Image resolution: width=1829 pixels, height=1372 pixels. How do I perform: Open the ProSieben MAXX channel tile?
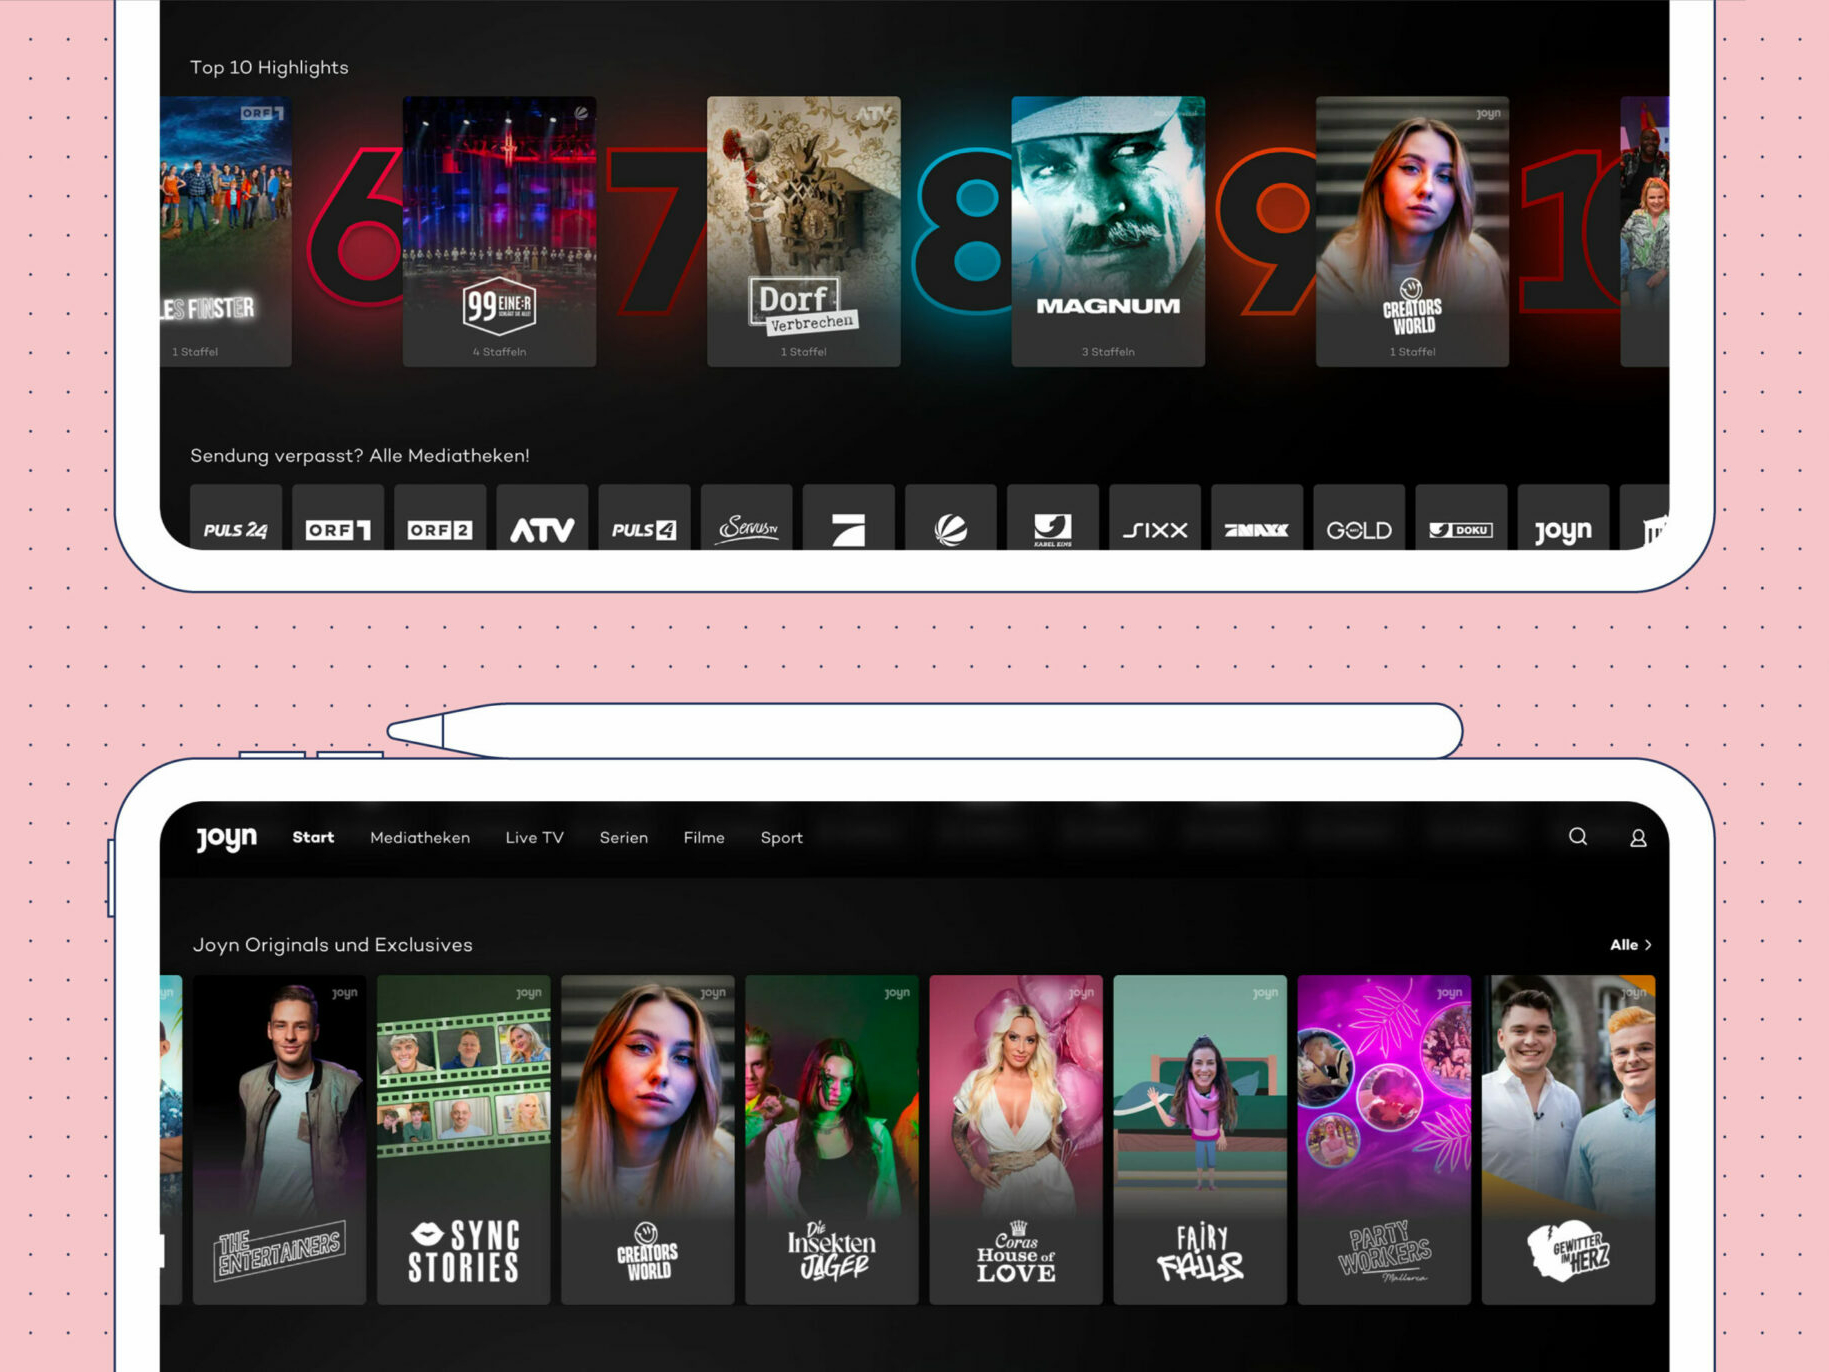coord(1256,518)
